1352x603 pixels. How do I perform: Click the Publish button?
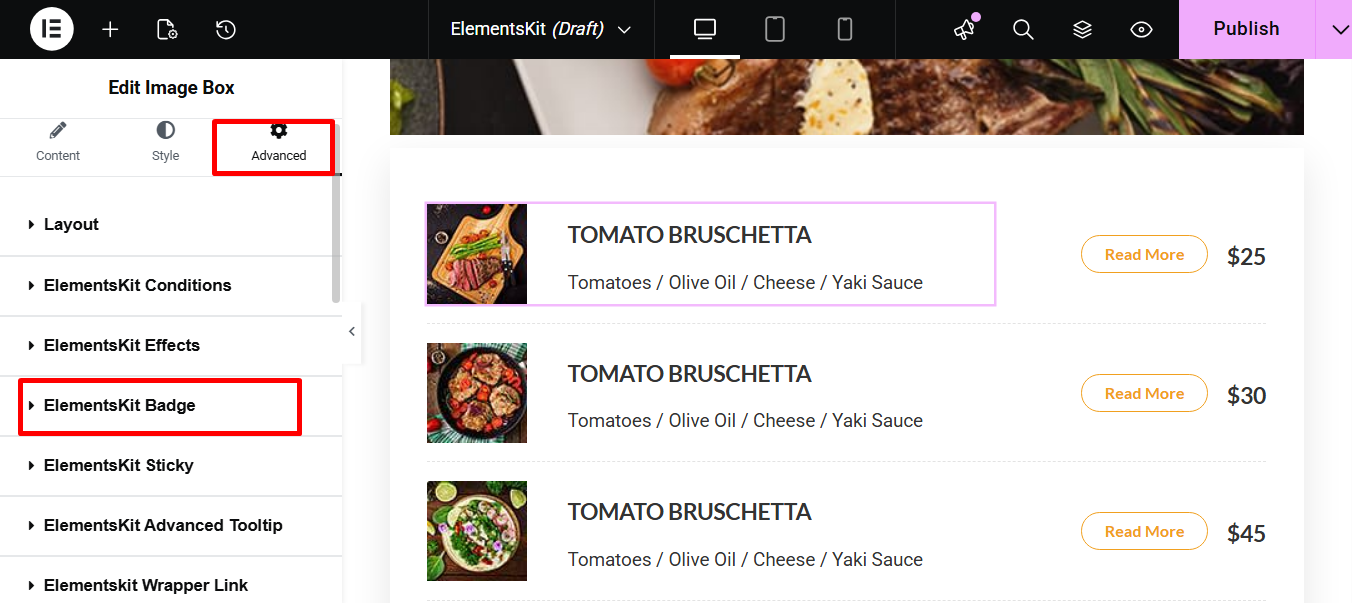pos(1246,29)
